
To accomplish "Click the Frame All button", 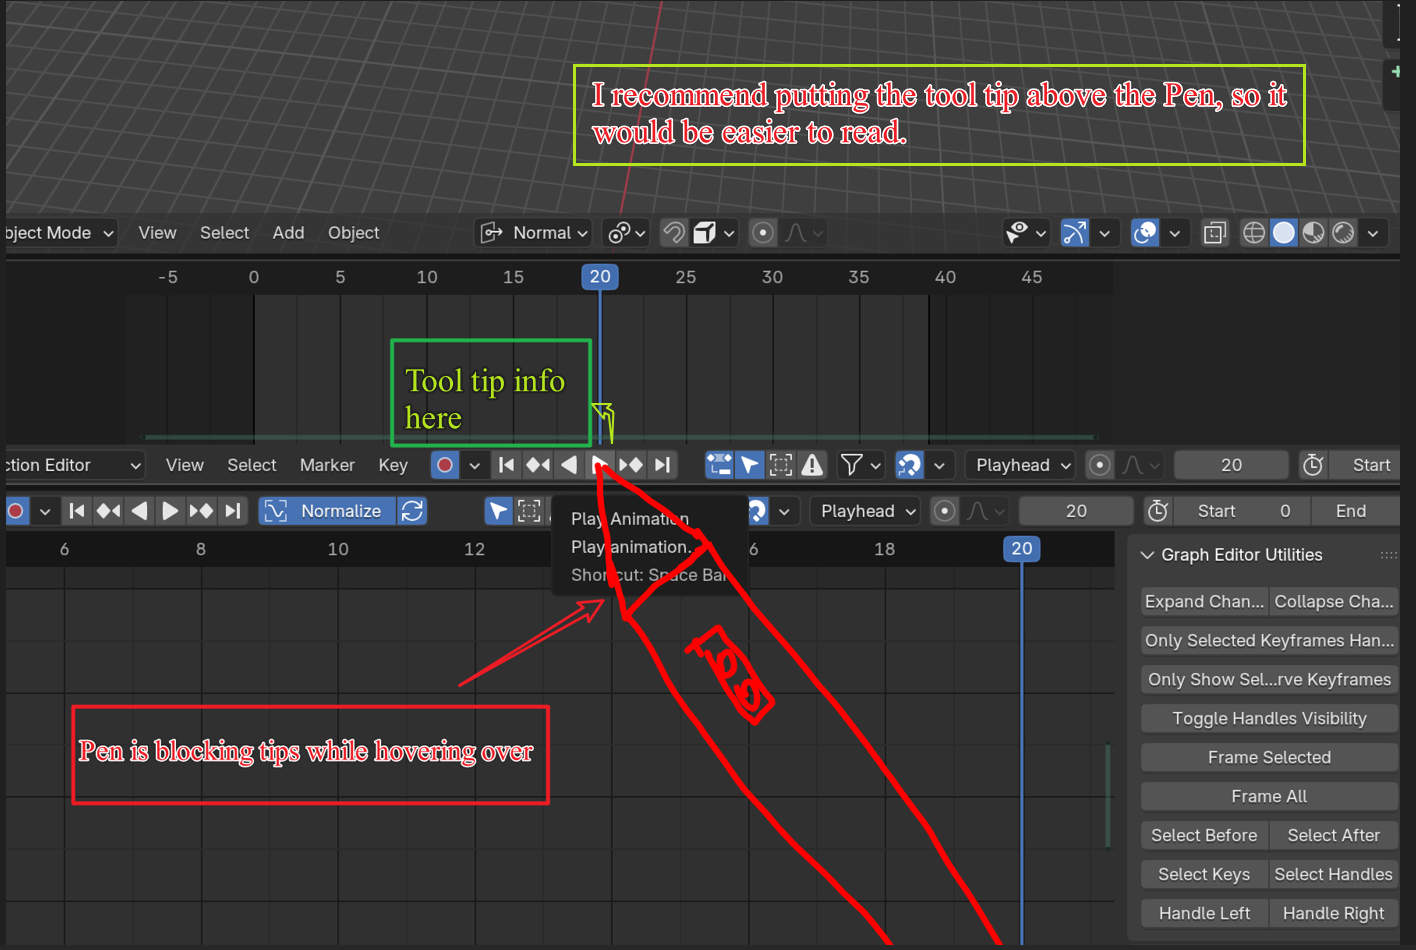I will (1269, 796).
